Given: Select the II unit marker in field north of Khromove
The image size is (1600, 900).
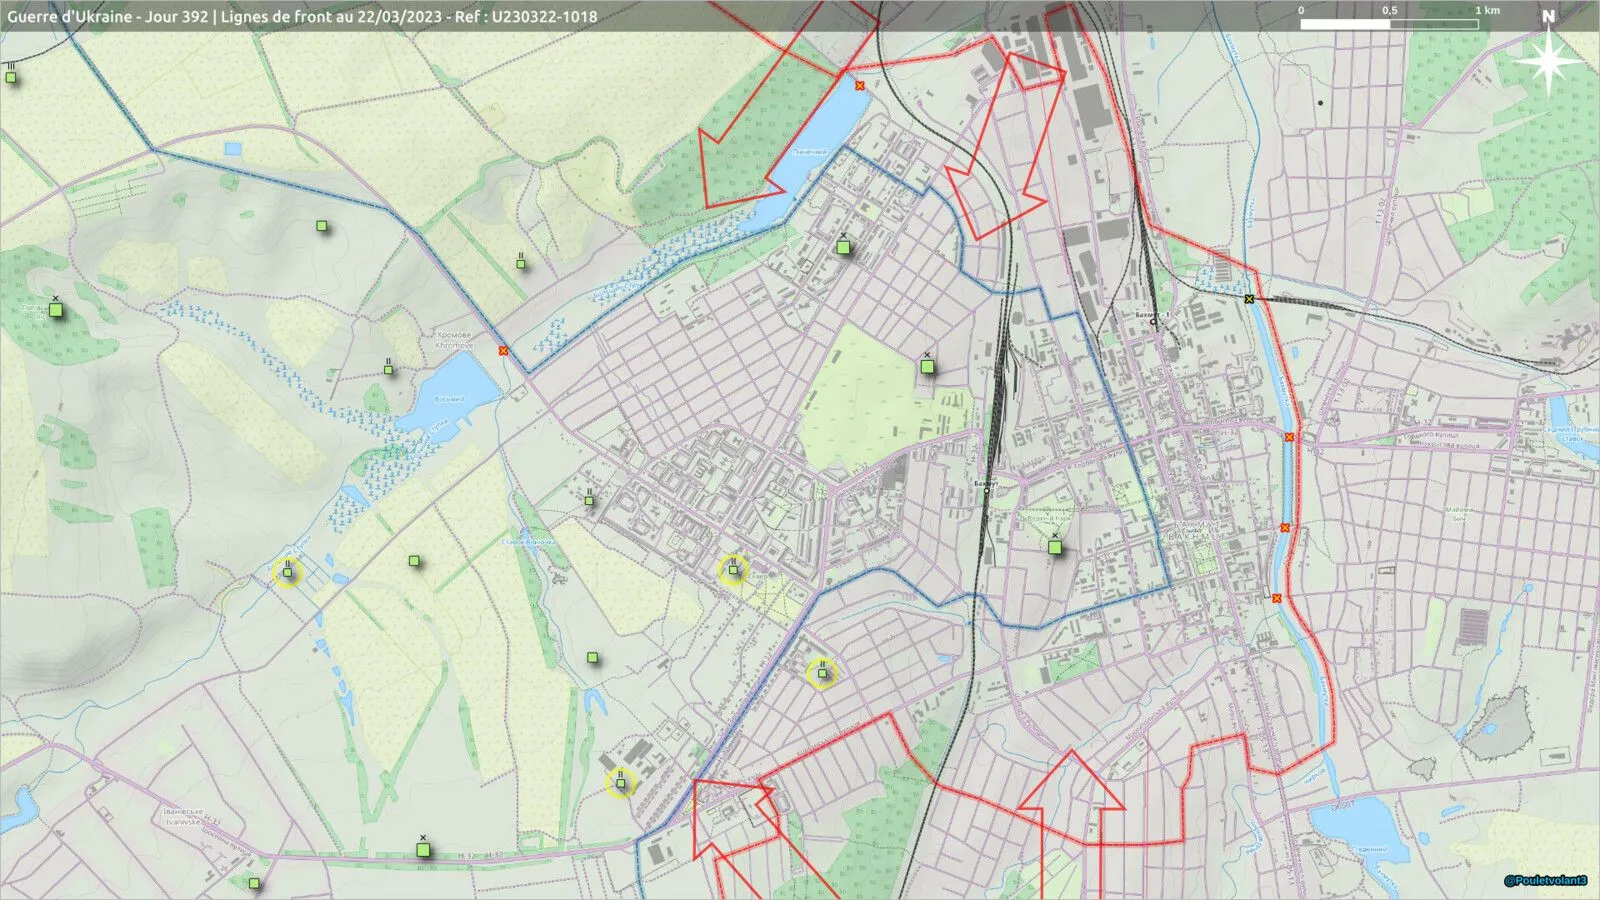Looking at the screenshot, I should click(x=521, y=262).
